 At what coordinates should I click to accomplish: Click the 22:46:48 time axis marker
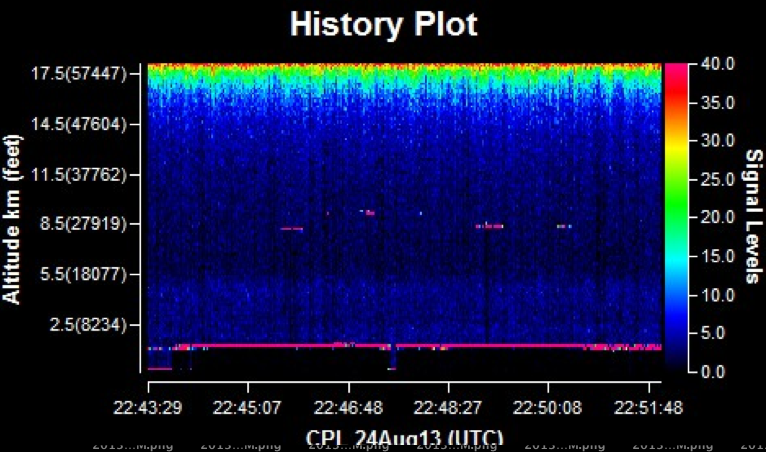coord(349,409)
